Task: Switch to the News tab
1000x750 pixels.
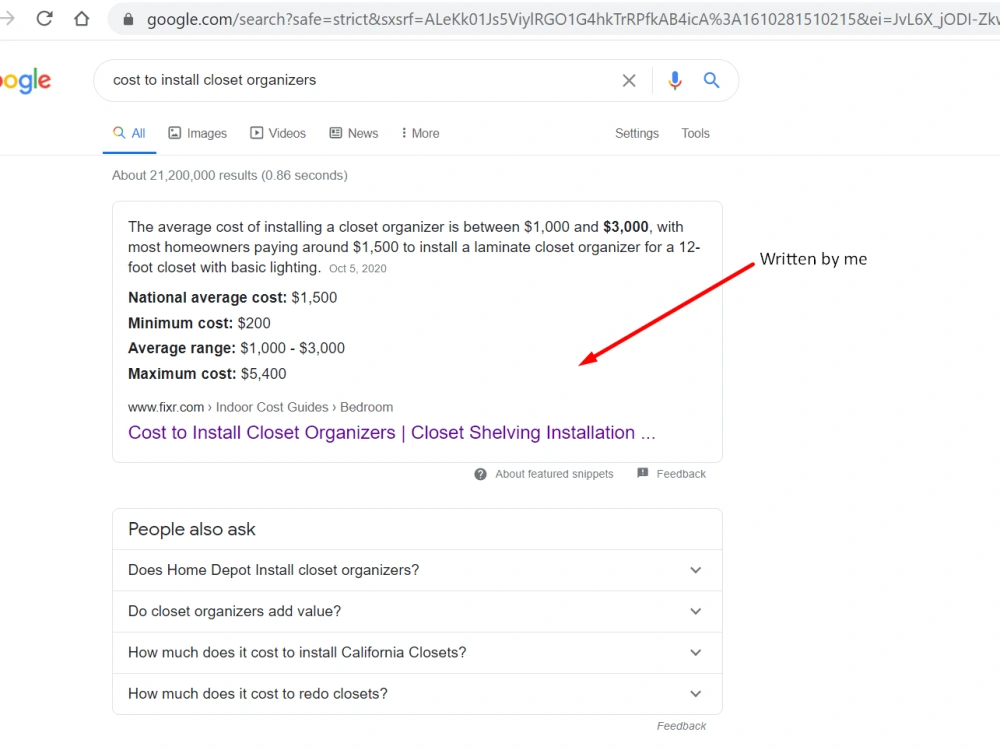Action: coord(354,133)
